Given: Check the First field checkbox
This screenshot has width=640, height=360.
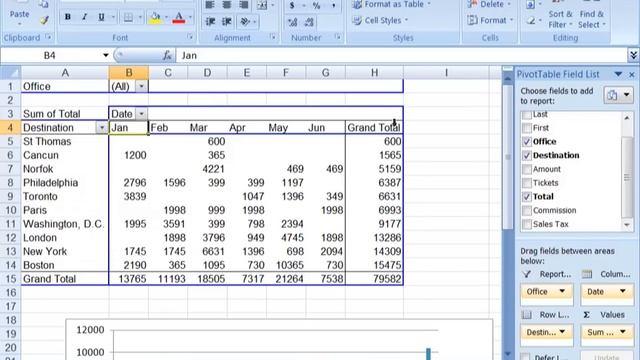Looking at the screenshot, I should (527, 128).
